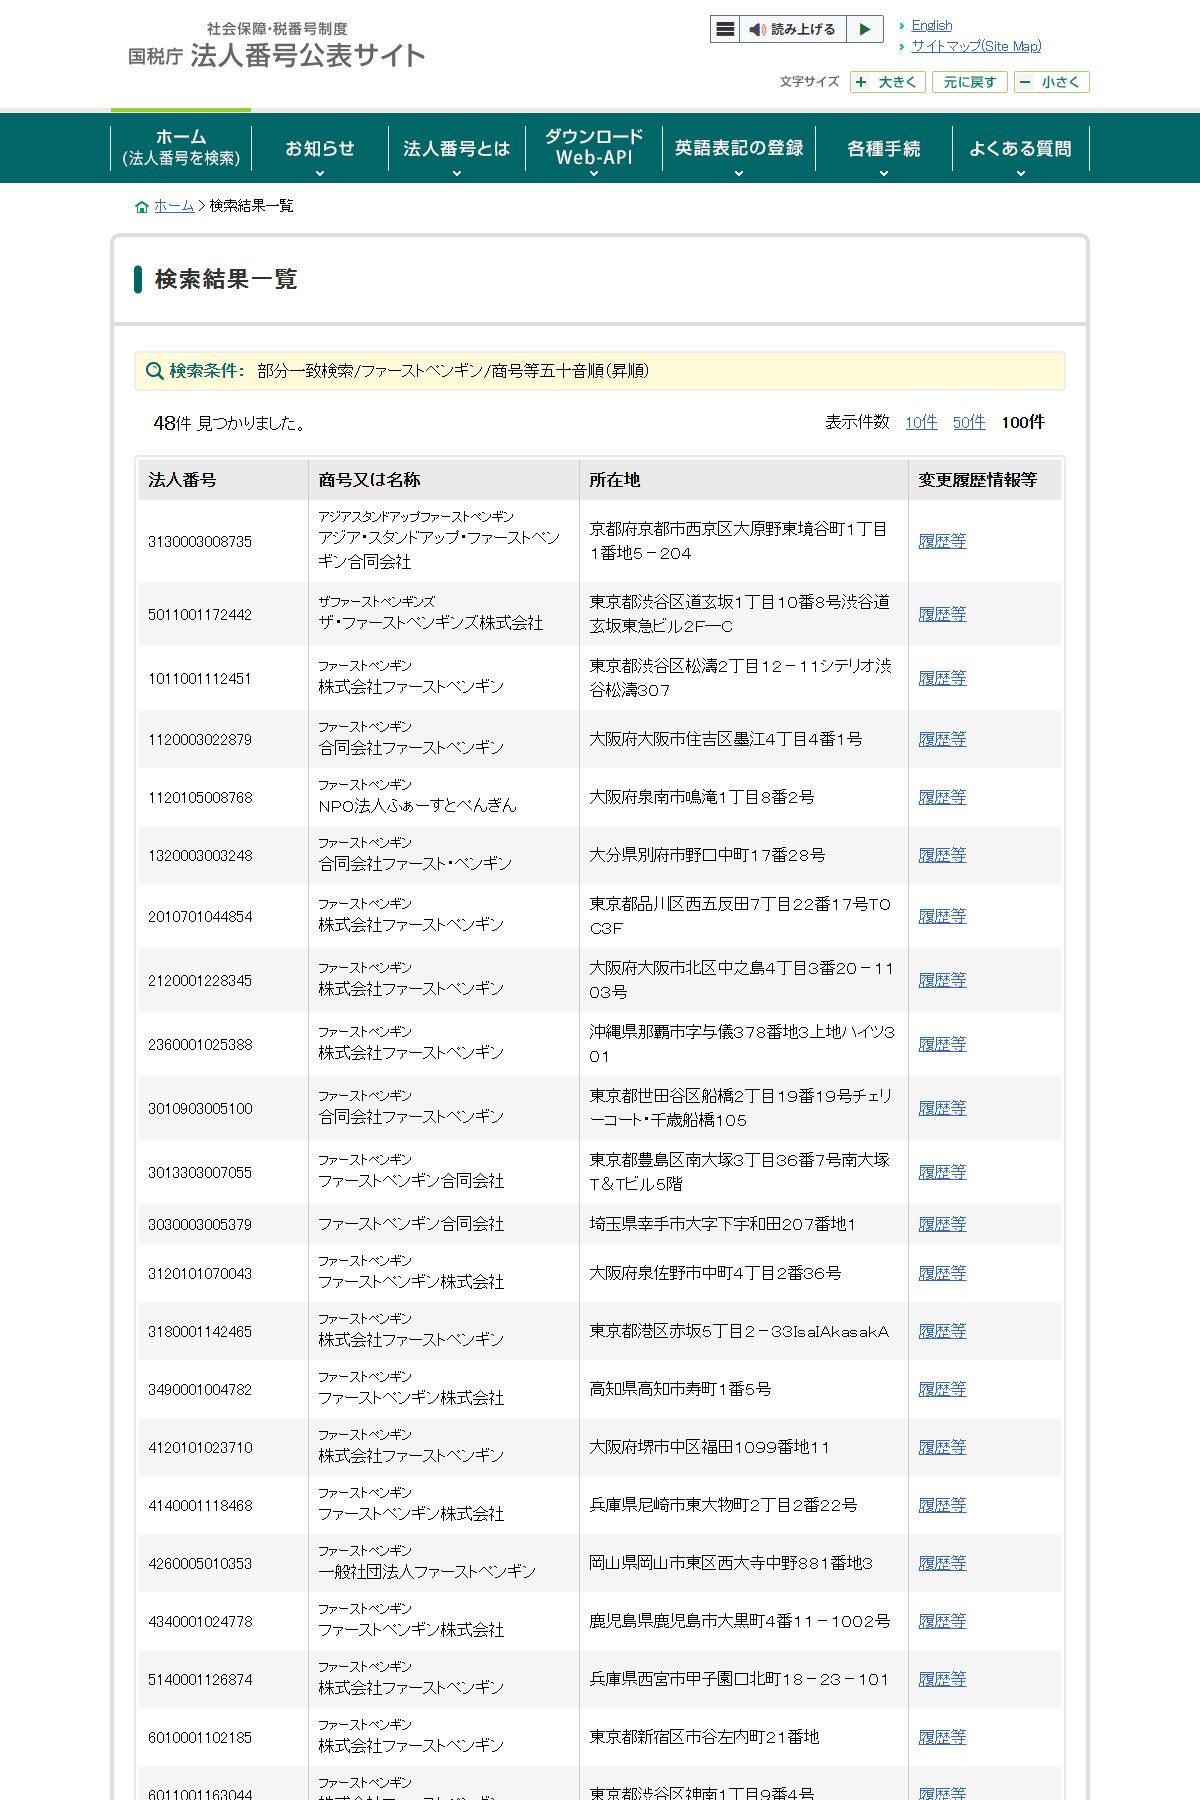Image resolution: width=1200 pixels, height=1800 pixels.
Task: Click the 所在地 column header
Action: click(x=743, y=480)
